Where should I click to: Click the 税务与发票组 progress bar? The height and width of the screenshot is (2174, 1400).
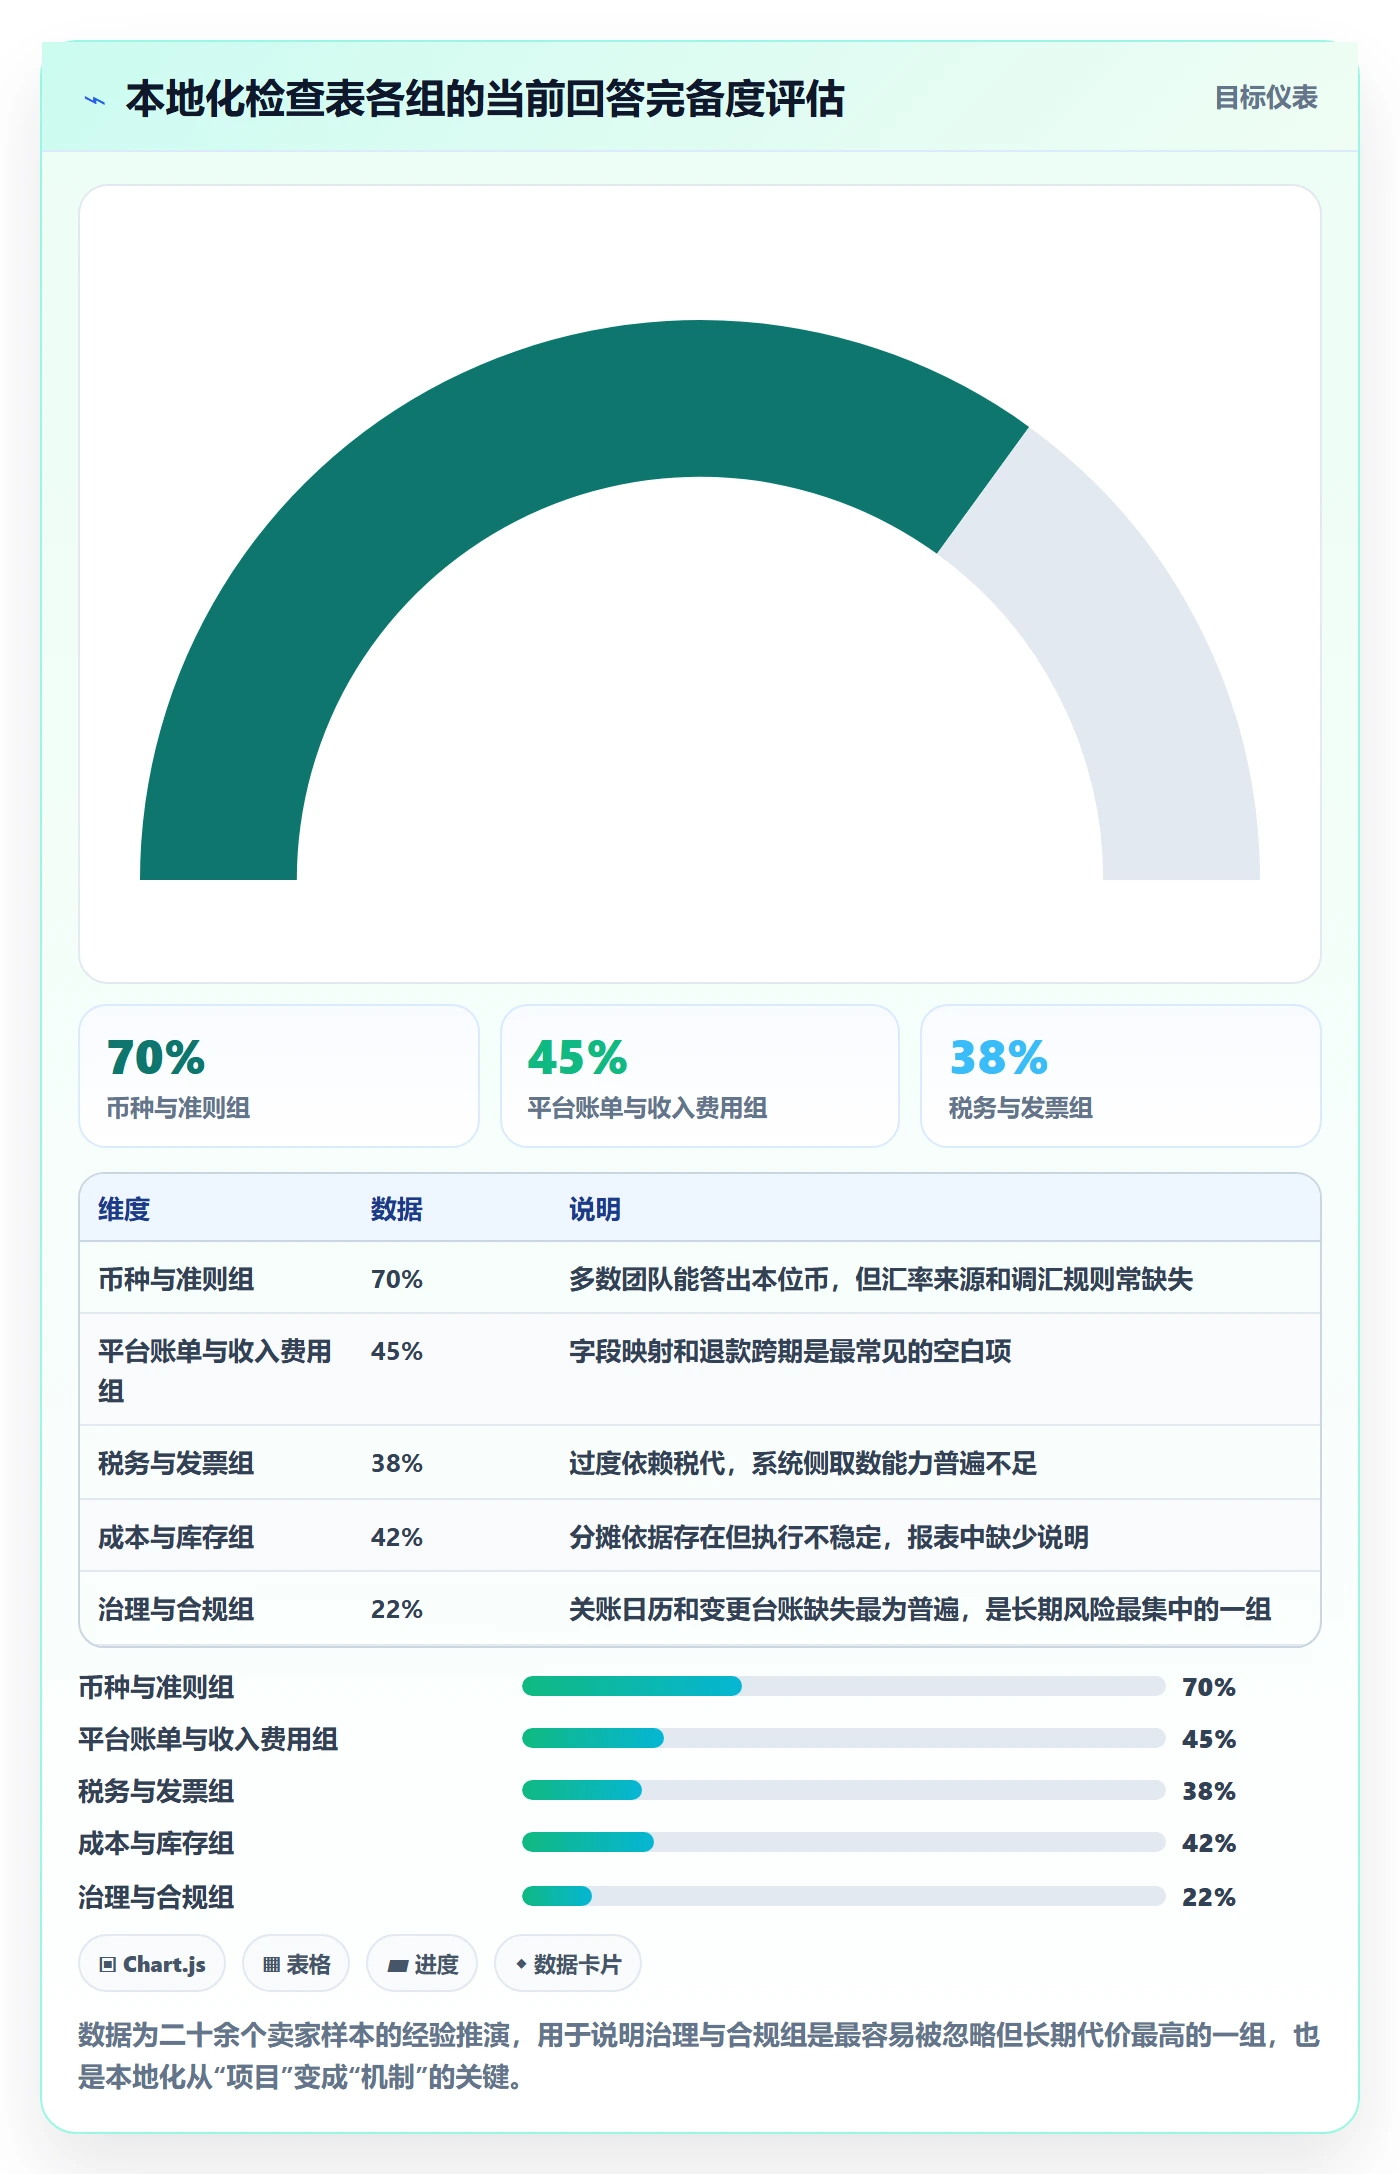coord(844,1790)
